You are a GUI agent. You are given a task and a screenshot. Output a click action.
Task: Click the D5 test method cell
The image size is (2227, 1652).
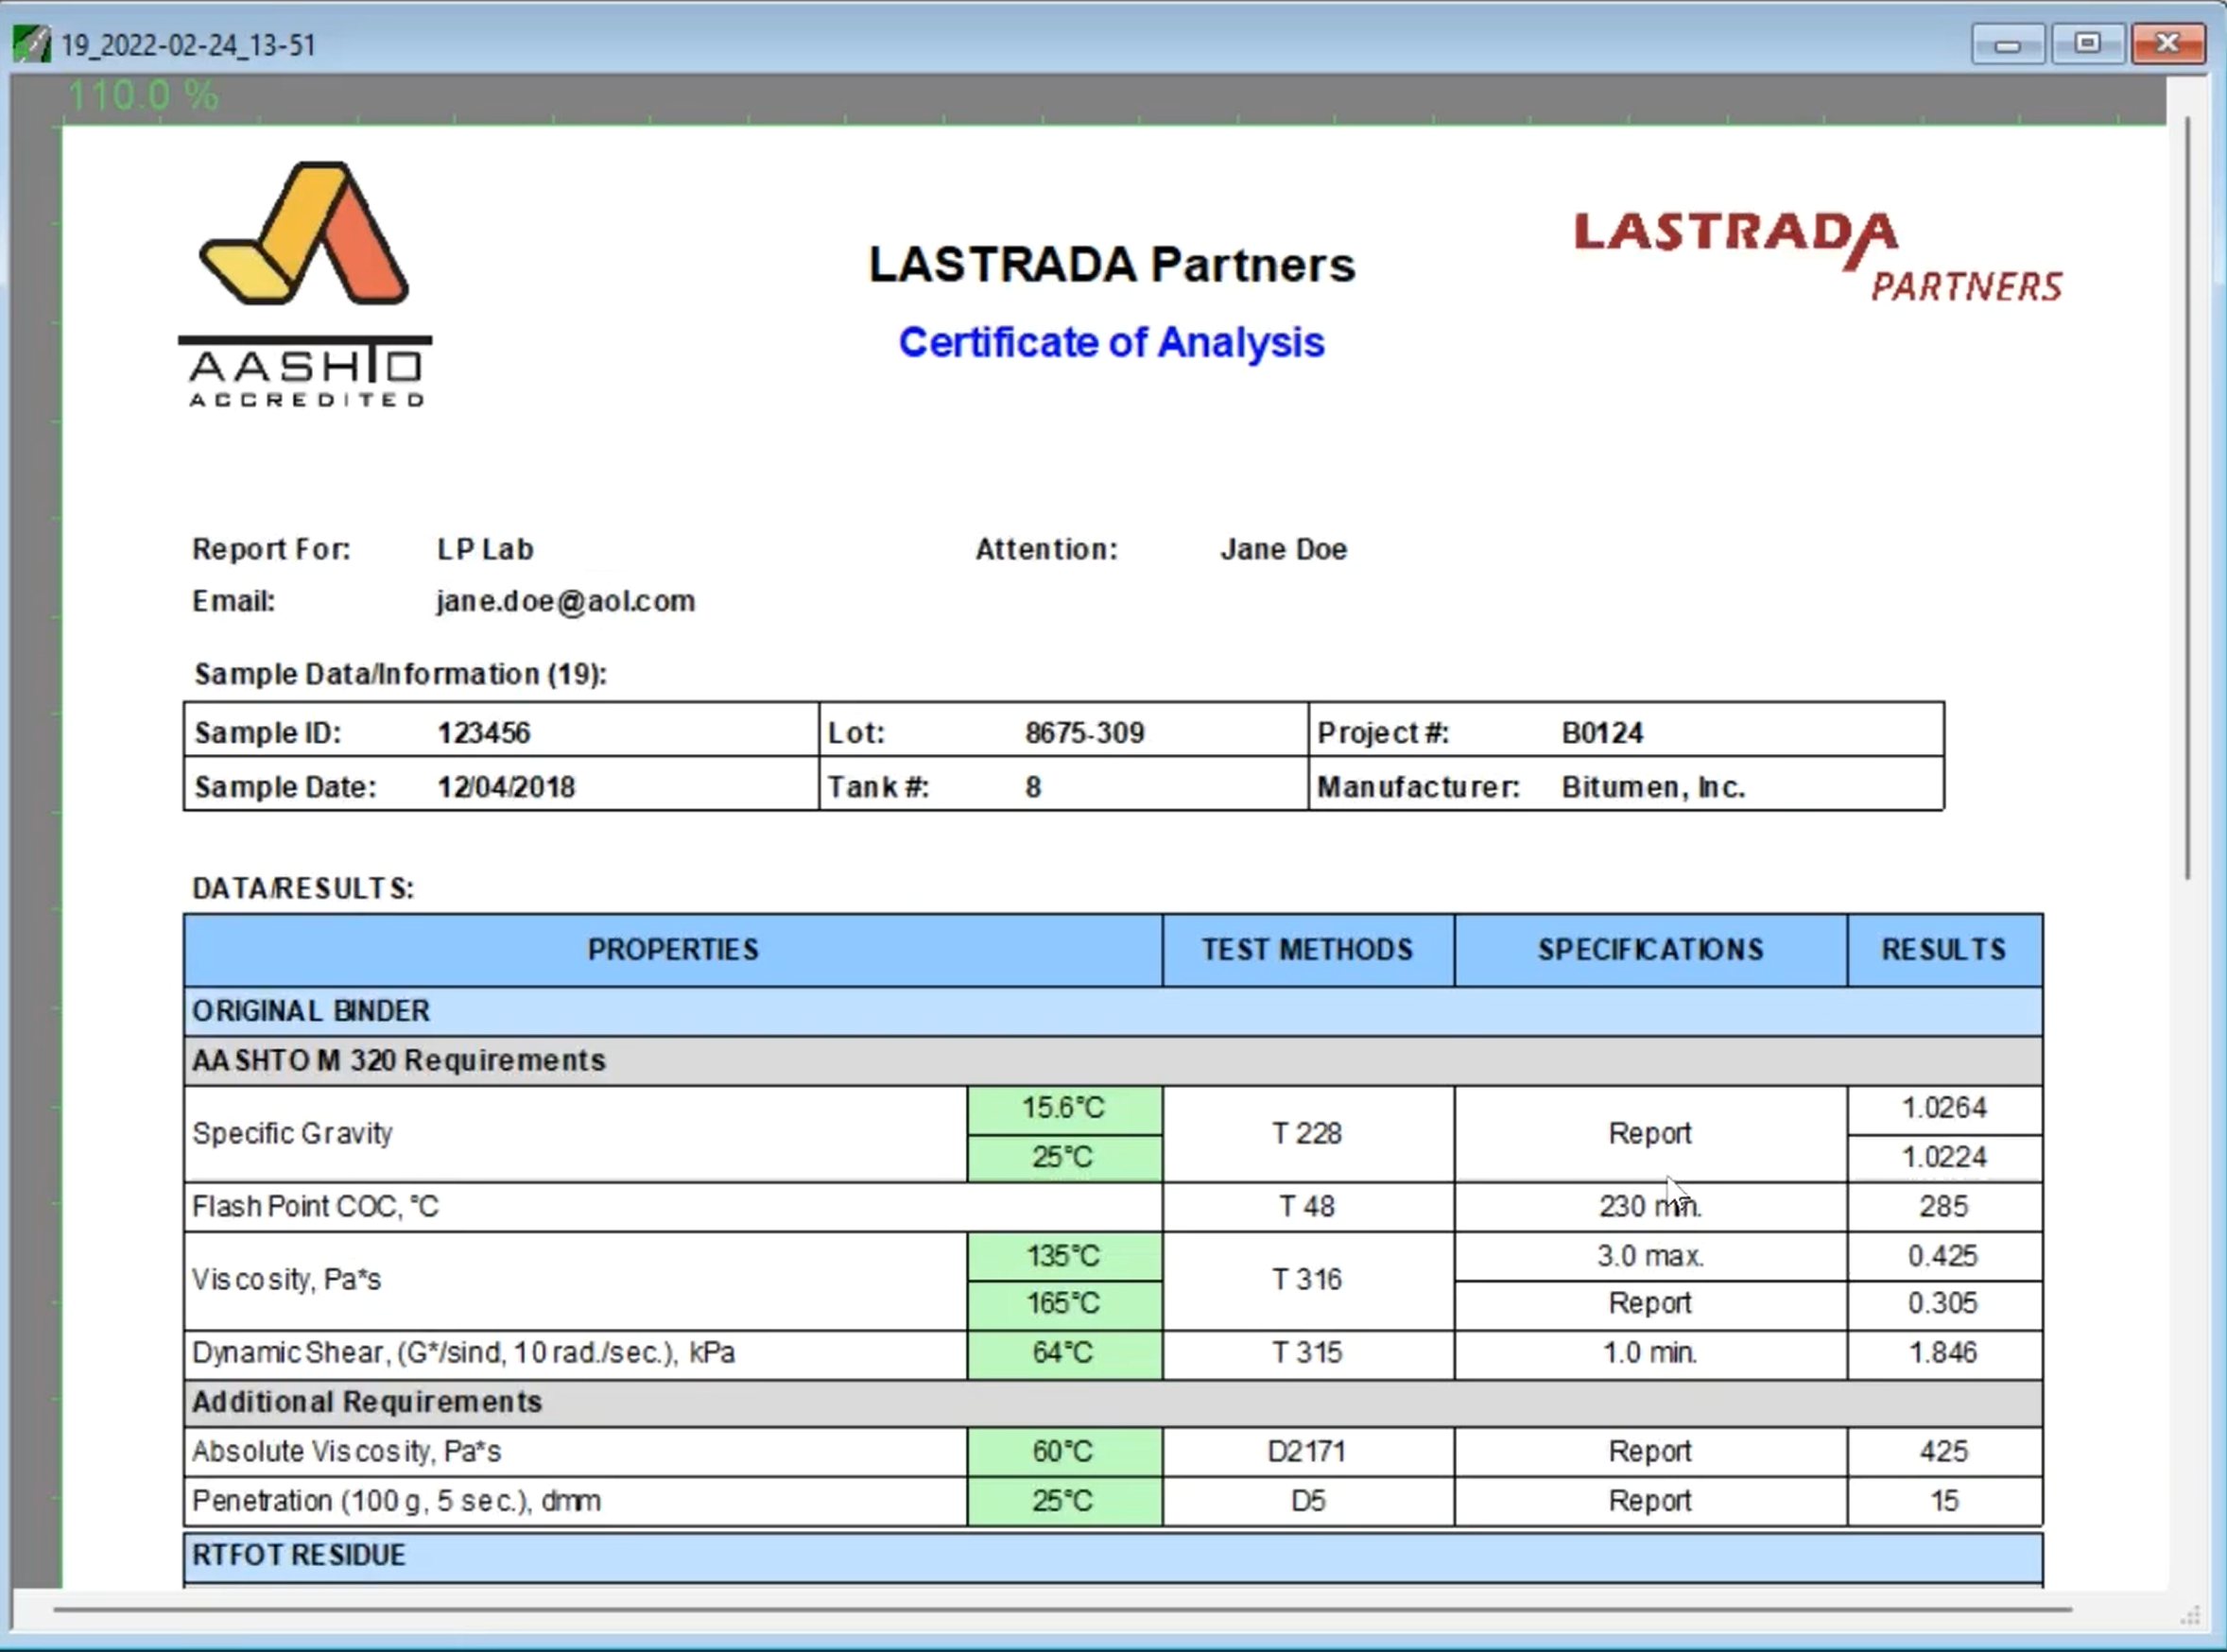point(1308,1501)
